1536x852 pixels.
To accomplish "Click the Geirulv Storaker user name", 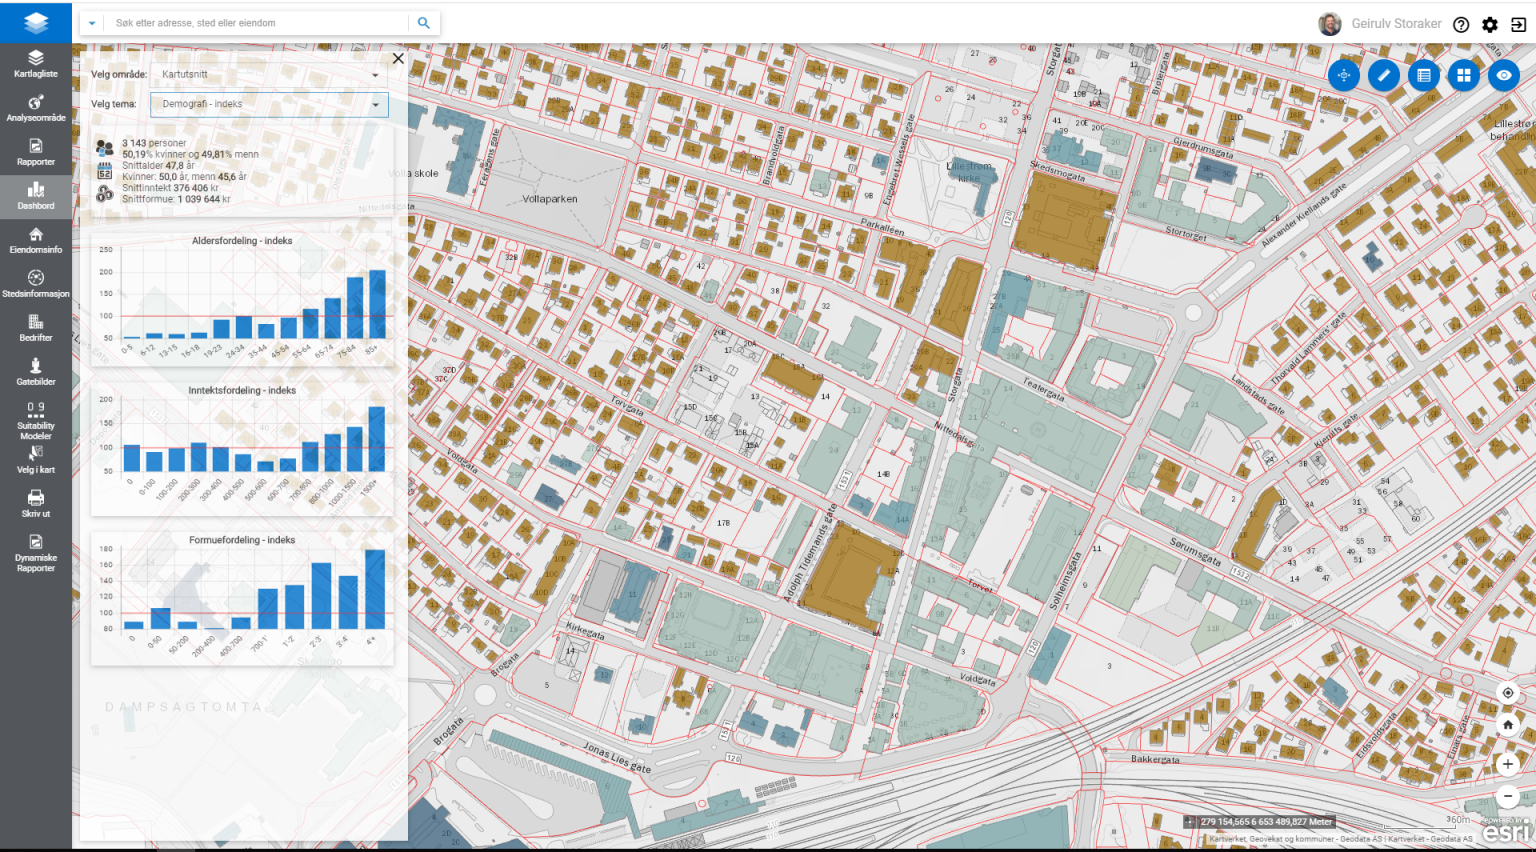I will pos(1396,24).
